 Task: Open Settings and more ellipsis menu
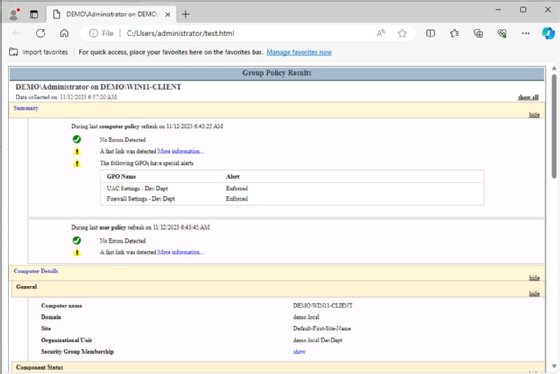(x=526, y=33)
